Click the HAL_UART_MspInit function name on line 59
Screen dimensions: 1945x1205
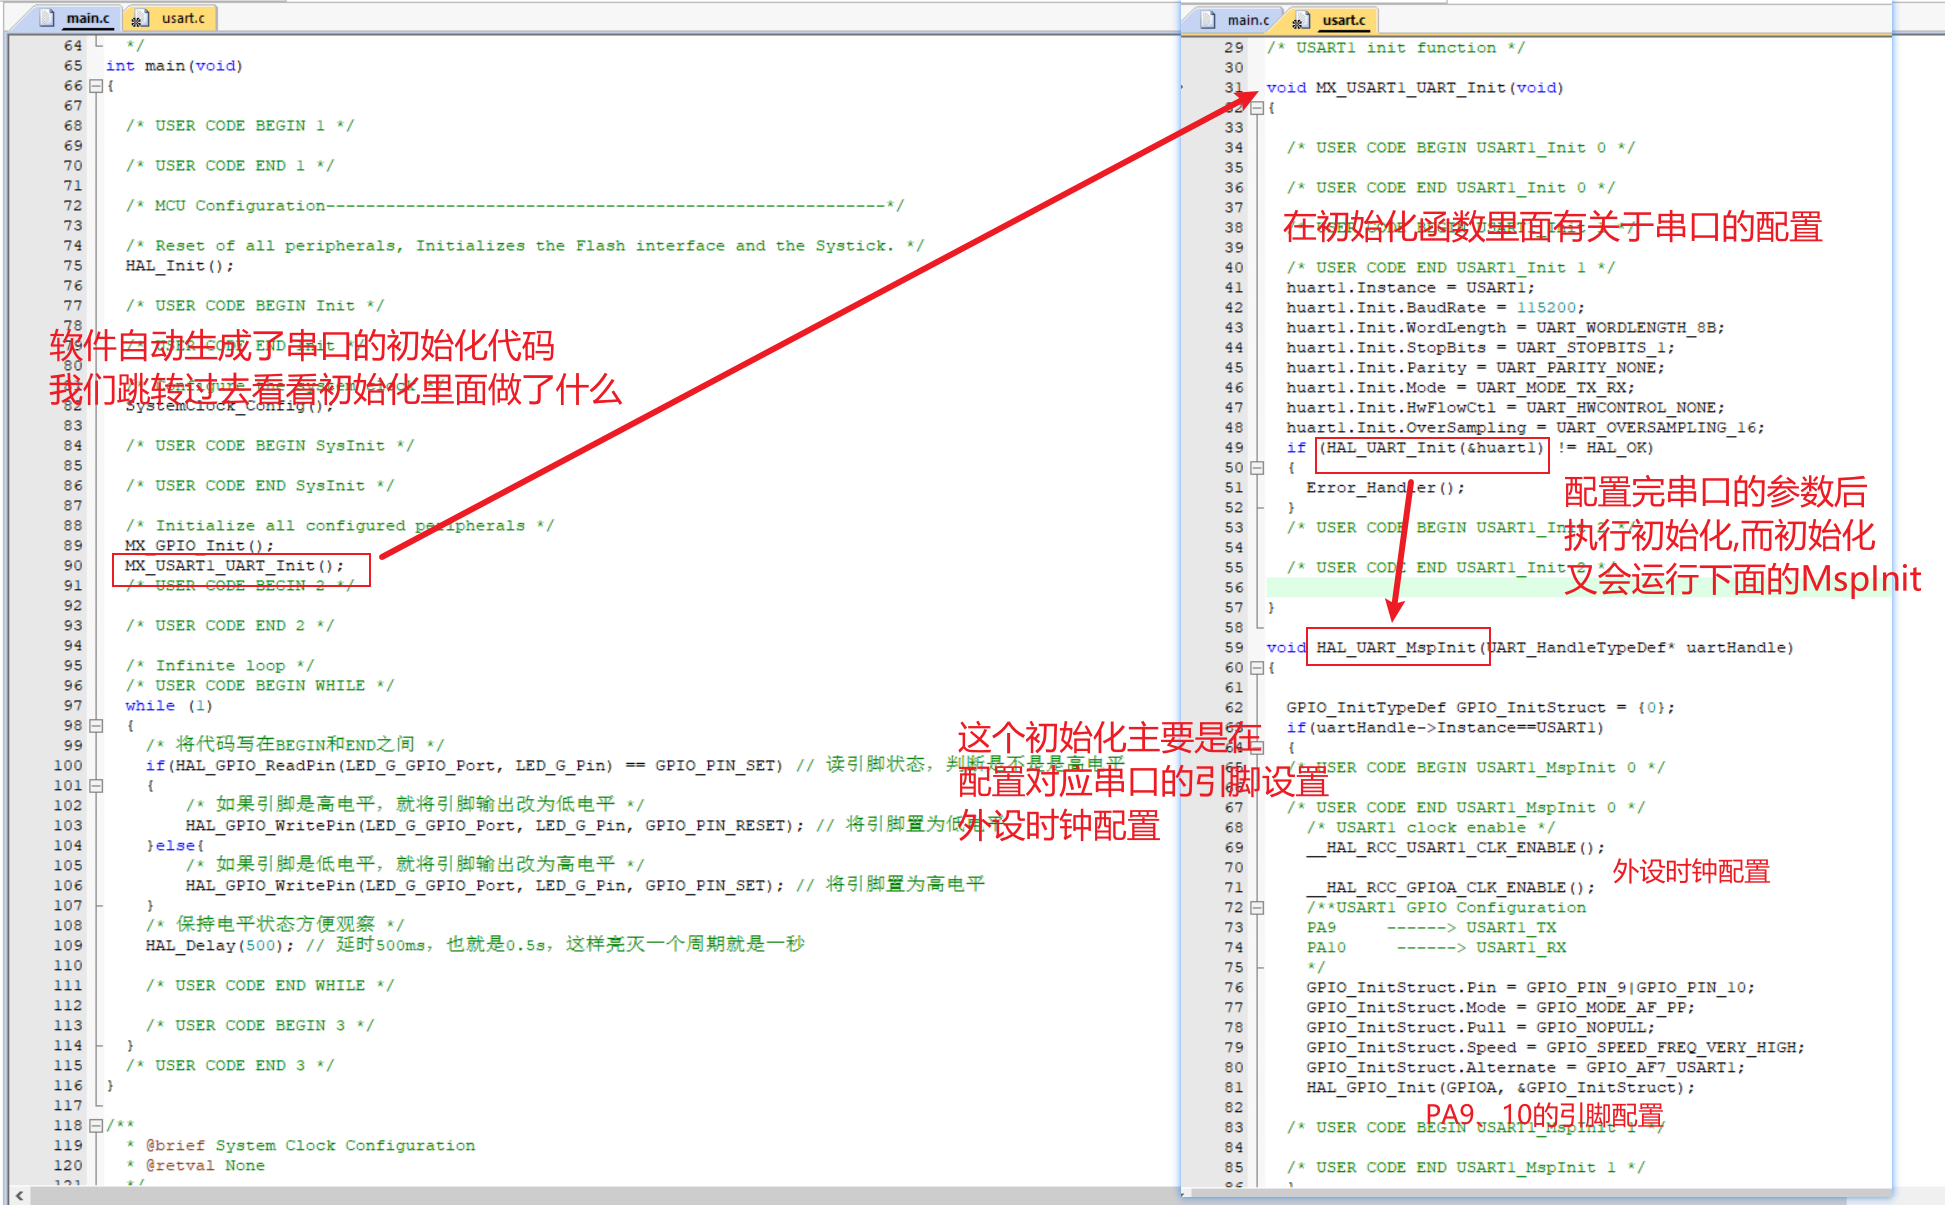[x=1395, y=648]
